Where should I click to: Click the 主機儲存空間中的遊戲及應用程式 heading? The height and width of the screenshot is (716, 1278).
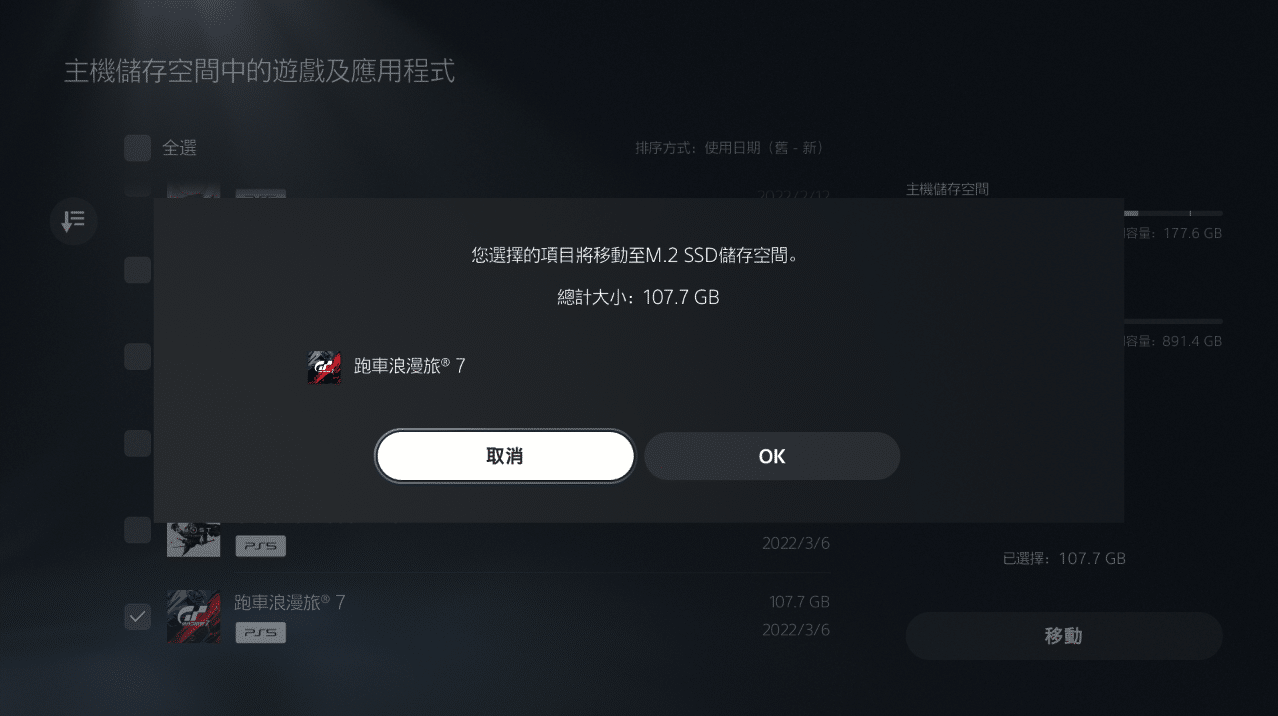pos(259,72)
